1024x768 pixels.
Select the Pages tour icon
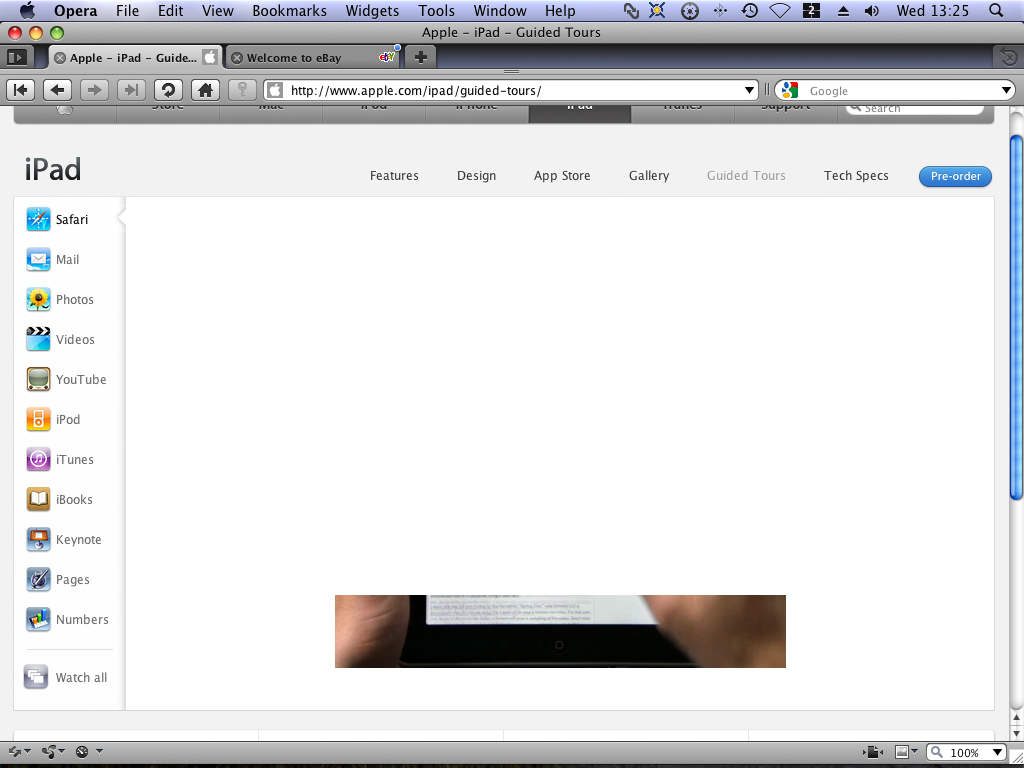pos(38,579)
